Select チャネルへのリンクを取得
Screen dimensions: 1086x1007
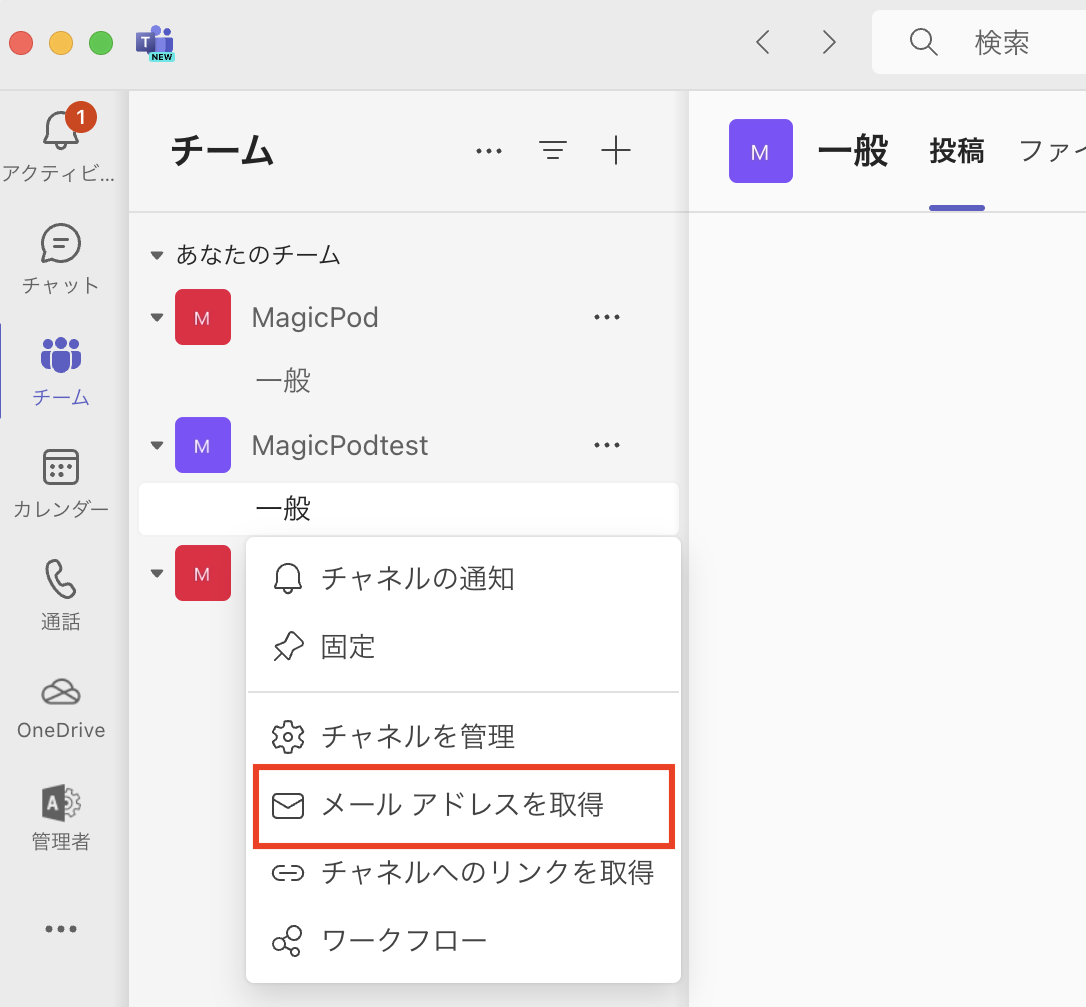pos(463,873)
